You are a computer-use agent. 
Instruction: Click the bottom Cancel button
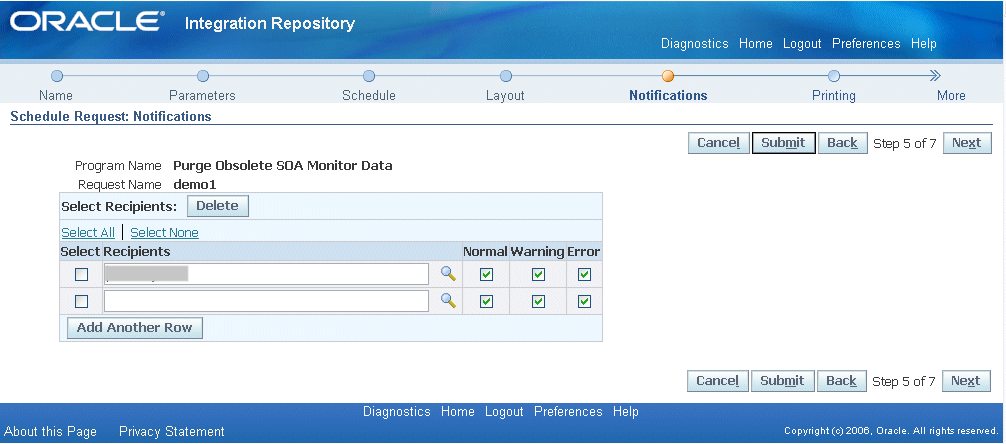click(717, 381)
